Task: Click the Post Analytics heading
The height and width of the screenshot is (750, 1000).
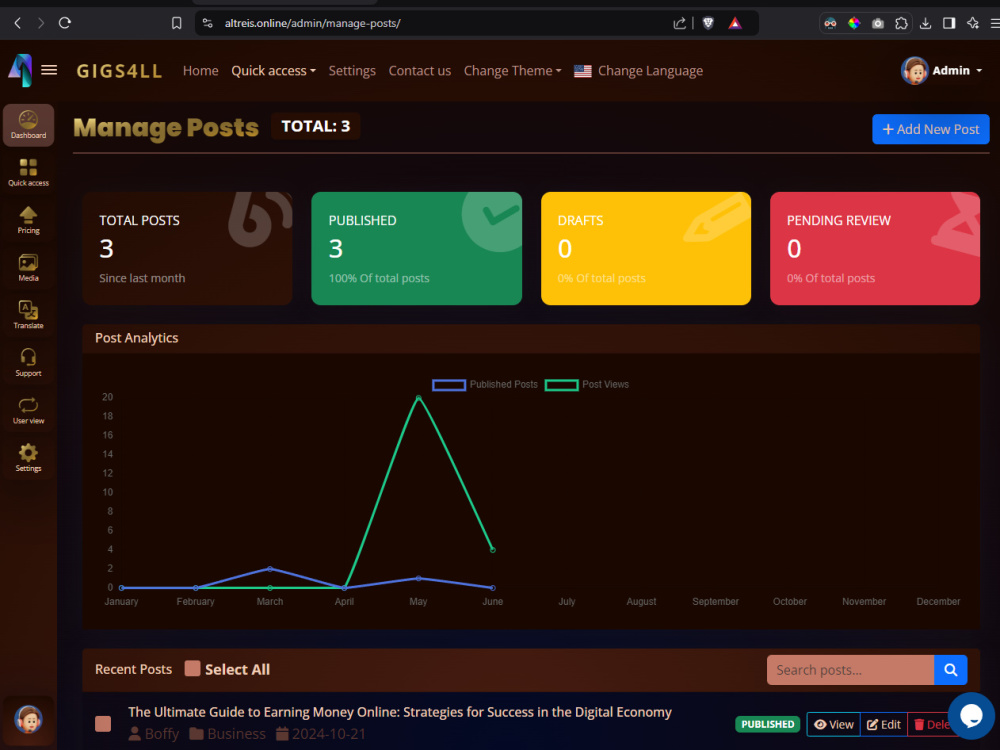Action: click(x=136, y=338)
